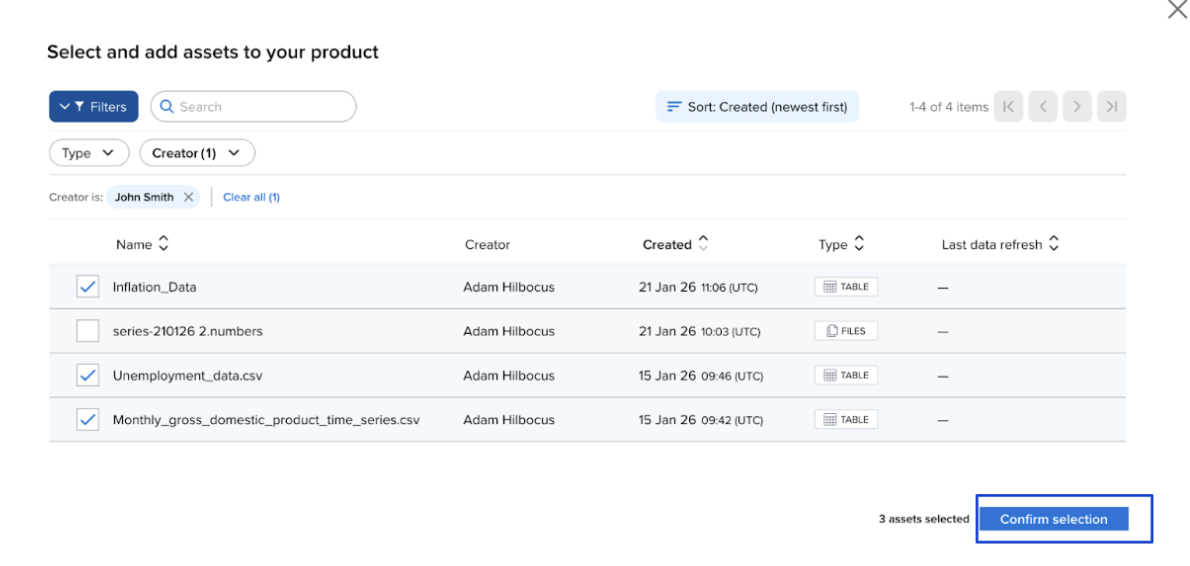
Task: Deselect the Unemployment_data.csv checkbox
Action: click(x=88, y=375)
